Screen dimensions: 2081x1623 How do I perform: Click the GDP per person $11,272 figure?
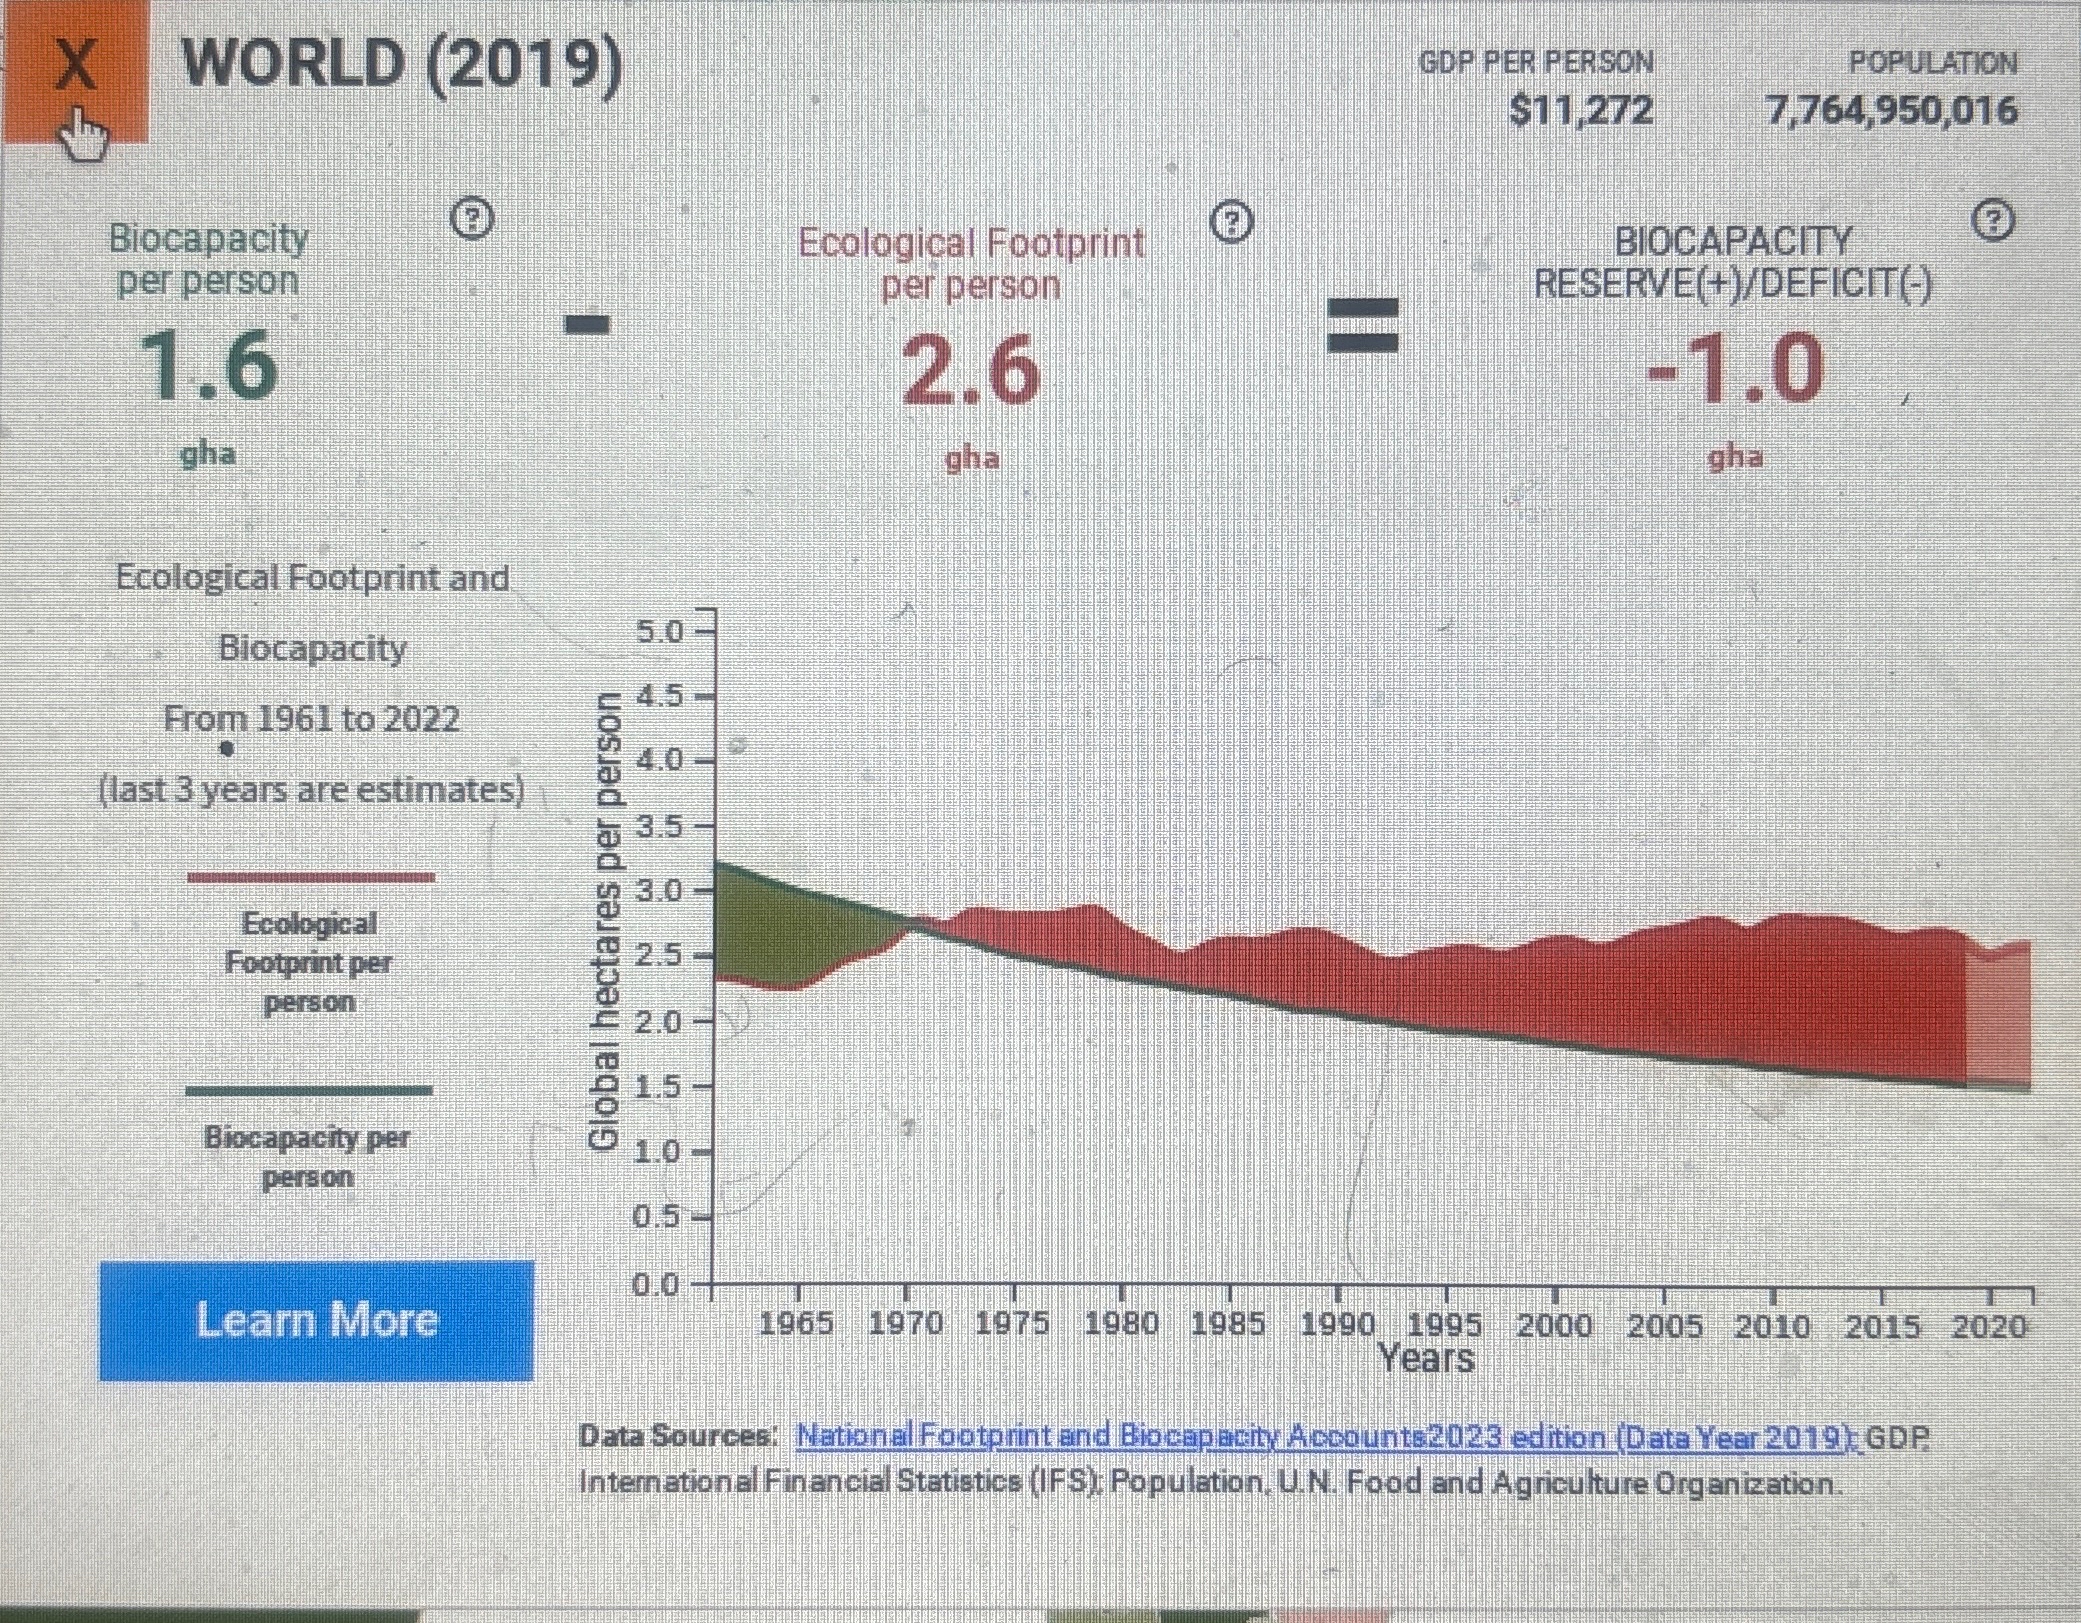click(1580, 110)
